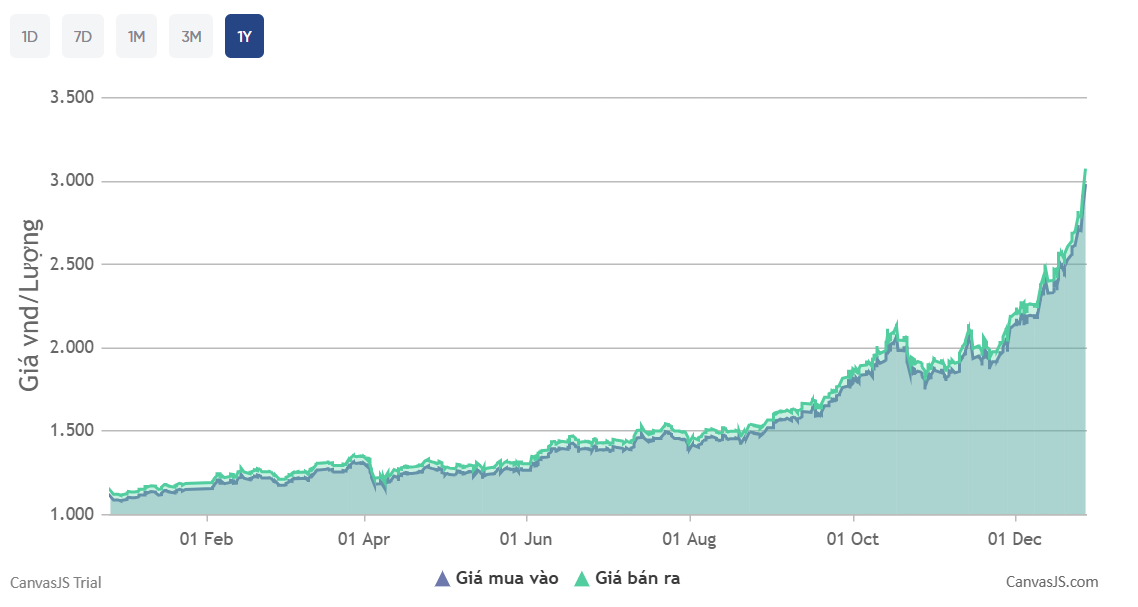Click the 01 Feb x-axis label

coord(207,540)
